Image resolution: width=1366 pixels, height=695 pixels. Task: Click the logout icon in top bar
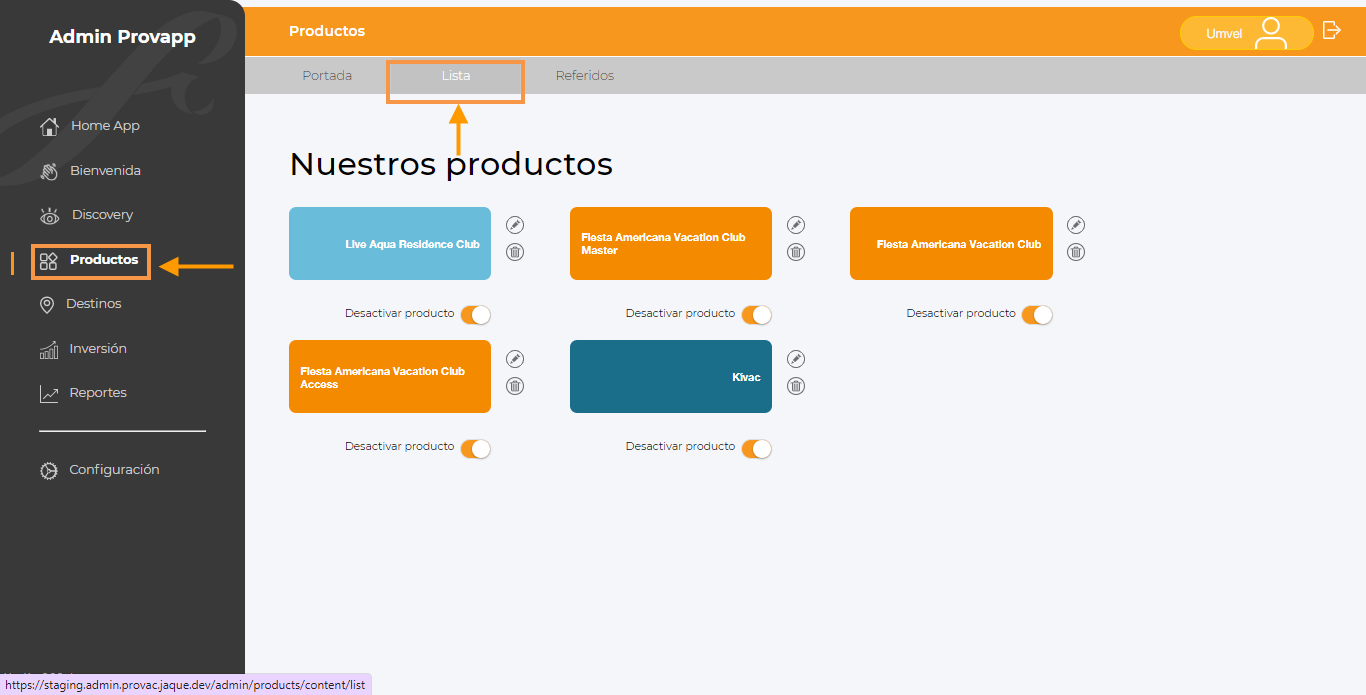[x=1331, y=30]
